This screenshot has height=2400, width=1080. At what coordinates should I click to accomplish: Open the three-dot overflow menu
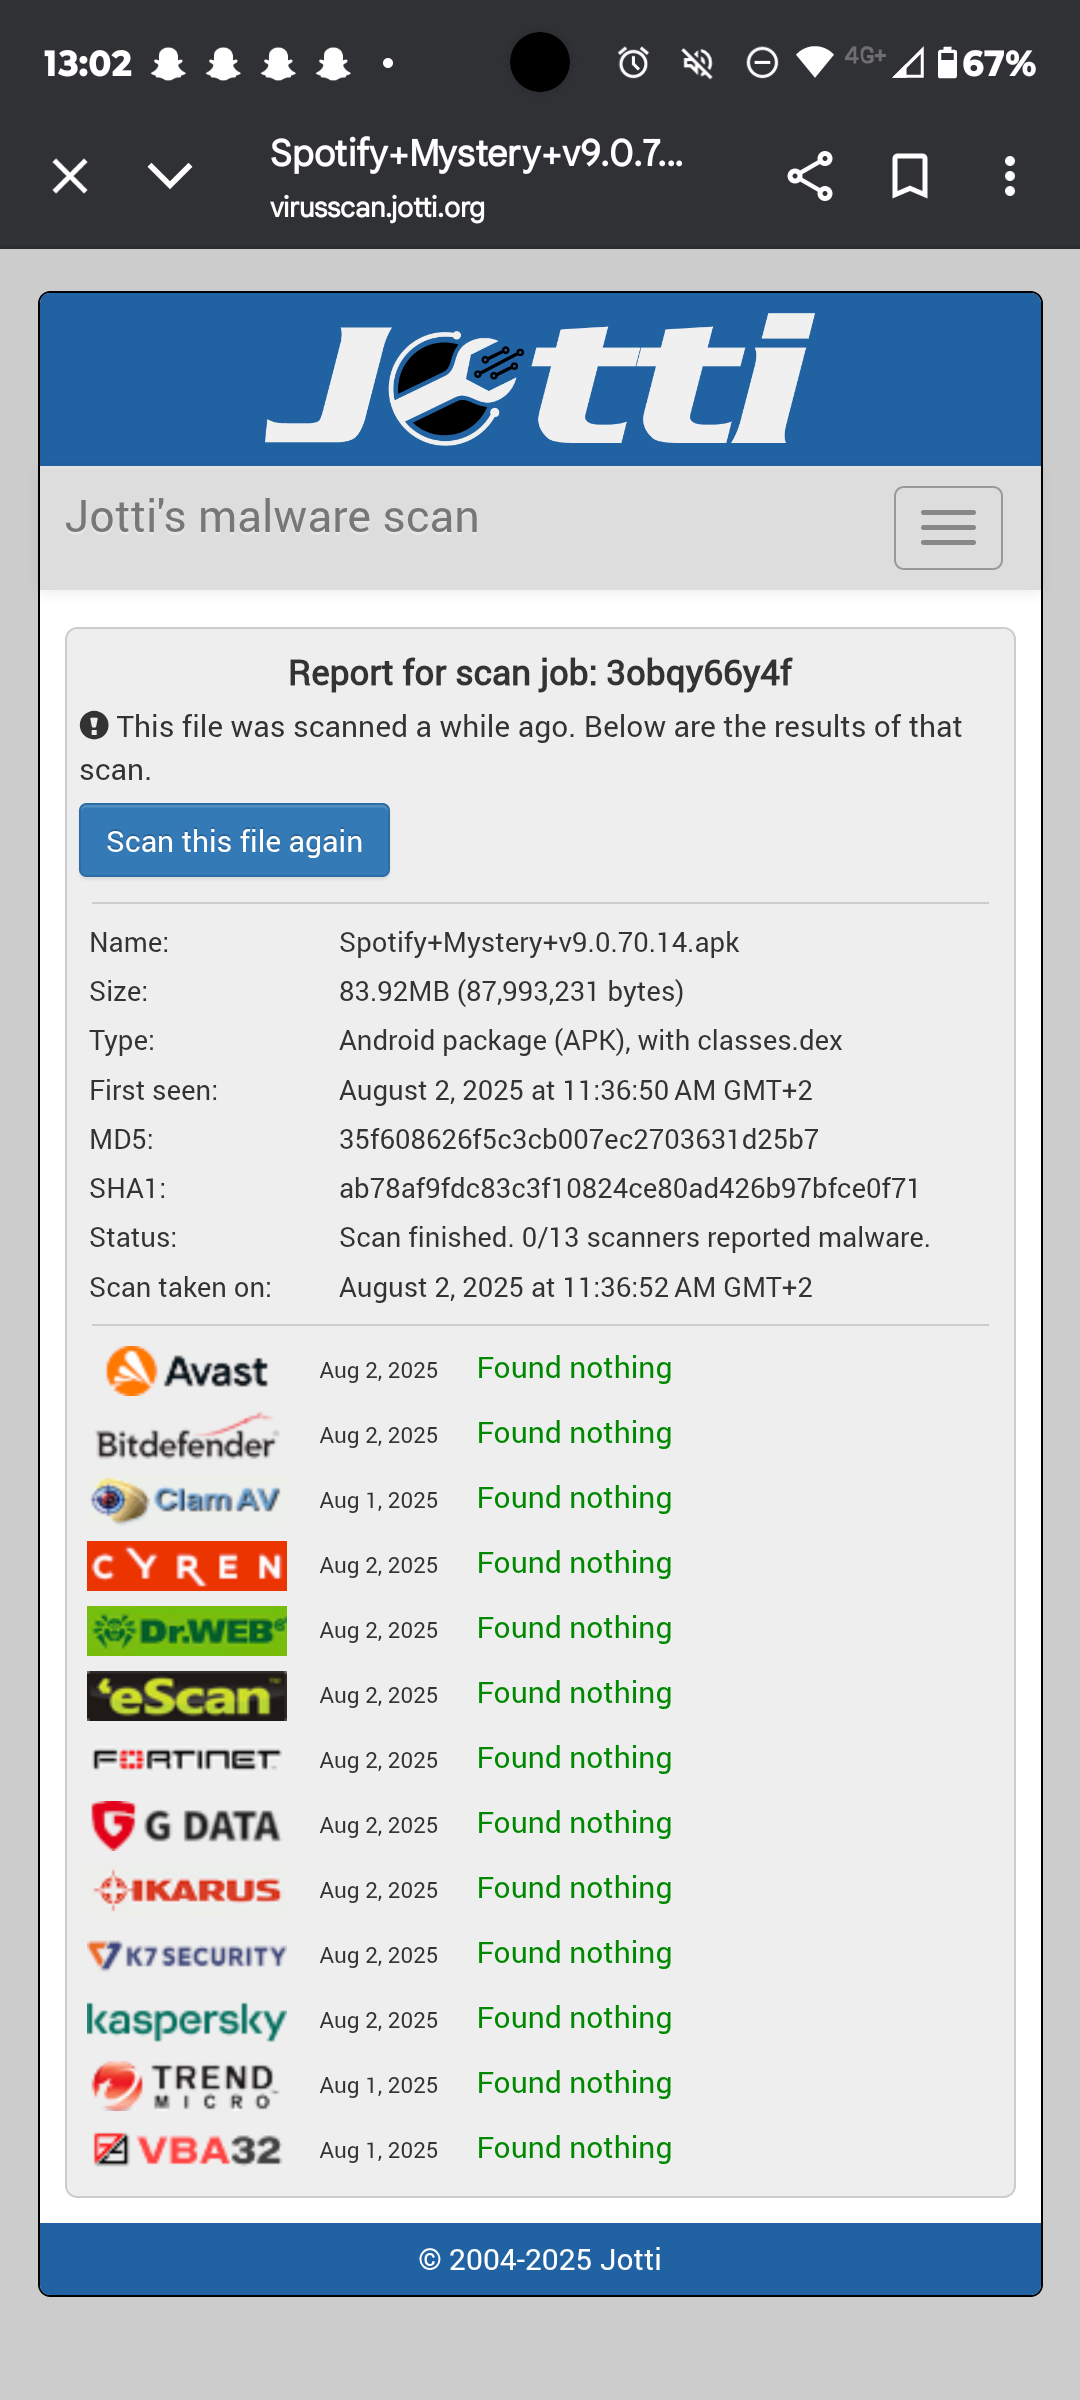click(x=1010, y=177)
